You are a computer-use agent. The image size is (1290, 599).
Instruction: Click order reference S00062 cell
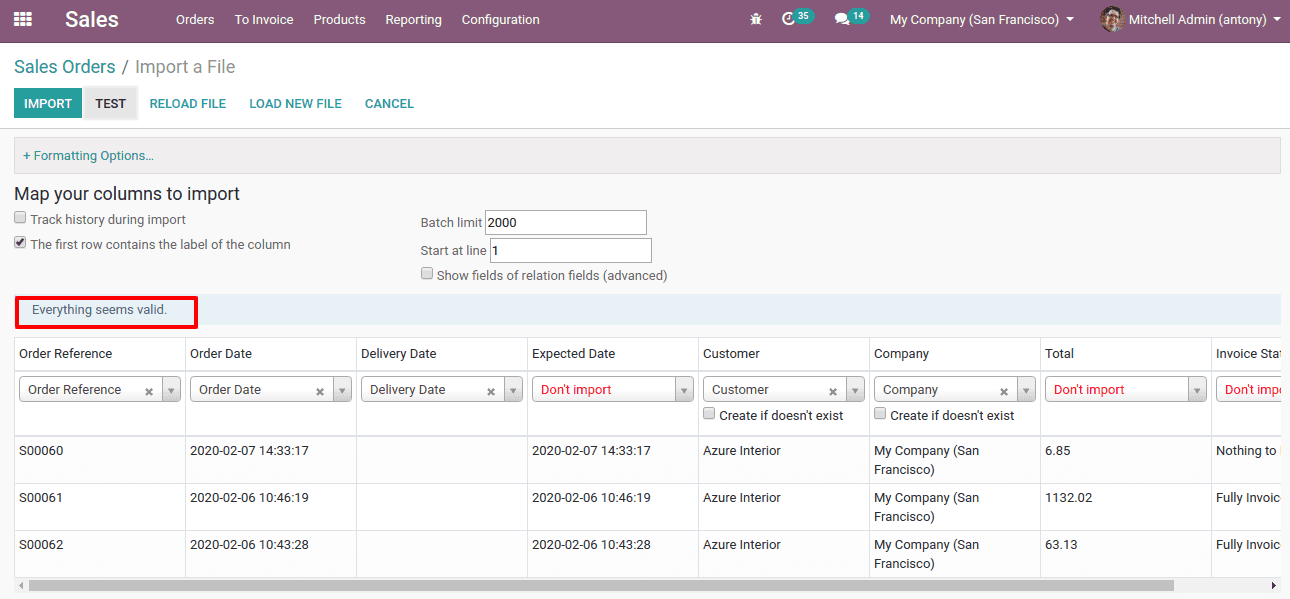41,545
